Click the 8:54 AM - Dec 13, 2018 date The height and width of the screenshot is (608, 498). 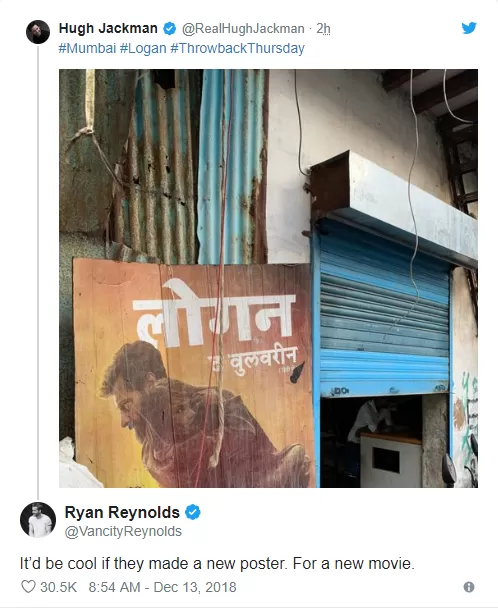(163, 587)
